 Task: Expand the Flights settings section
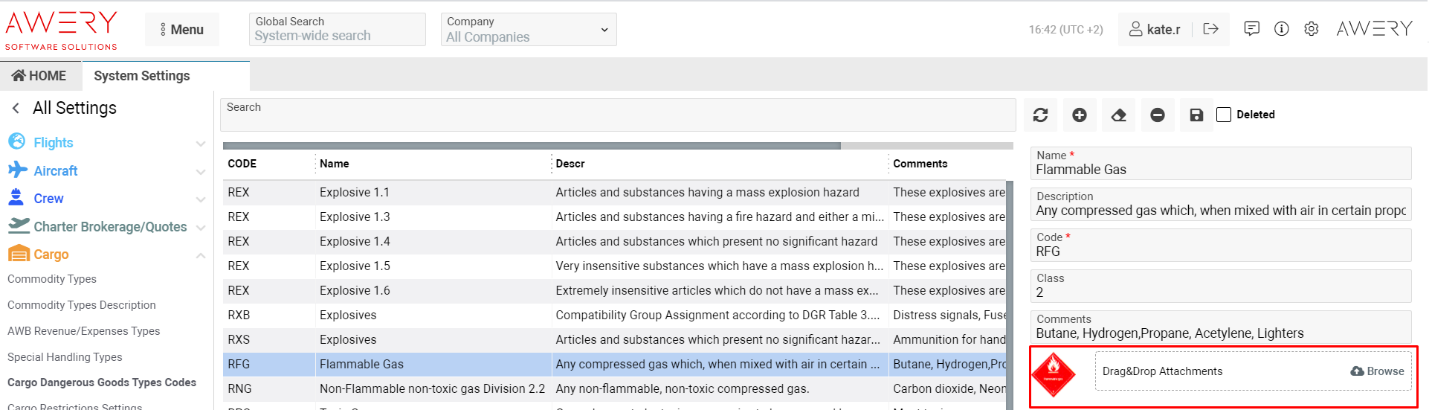click(200, 143)
